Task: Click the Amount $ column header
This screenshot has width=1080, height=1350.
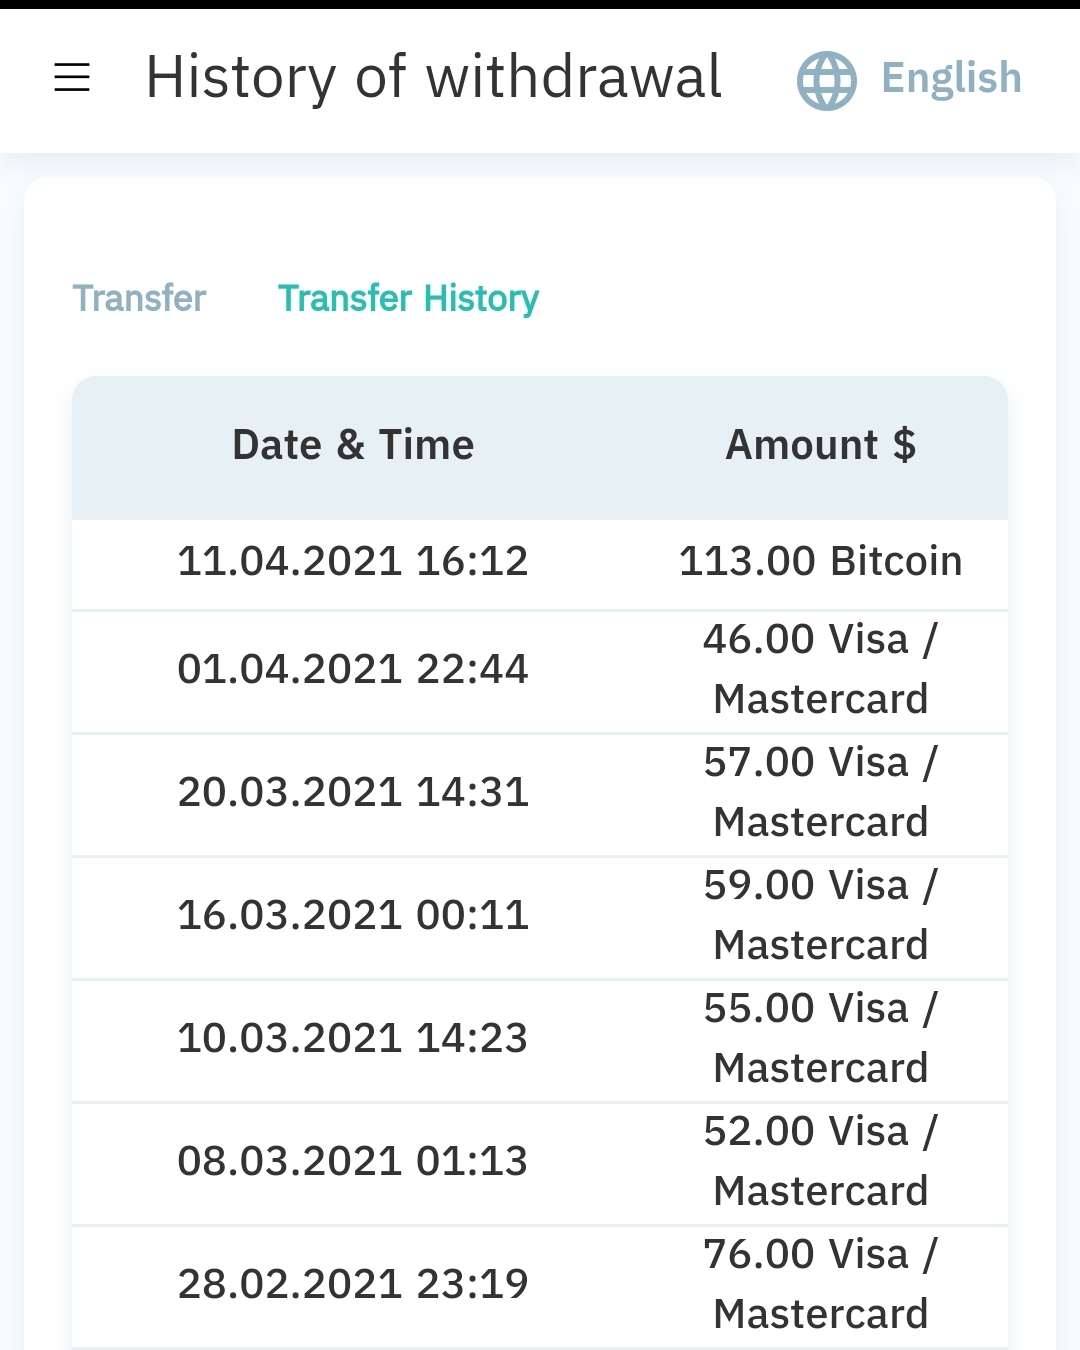Action: [821, 445]
